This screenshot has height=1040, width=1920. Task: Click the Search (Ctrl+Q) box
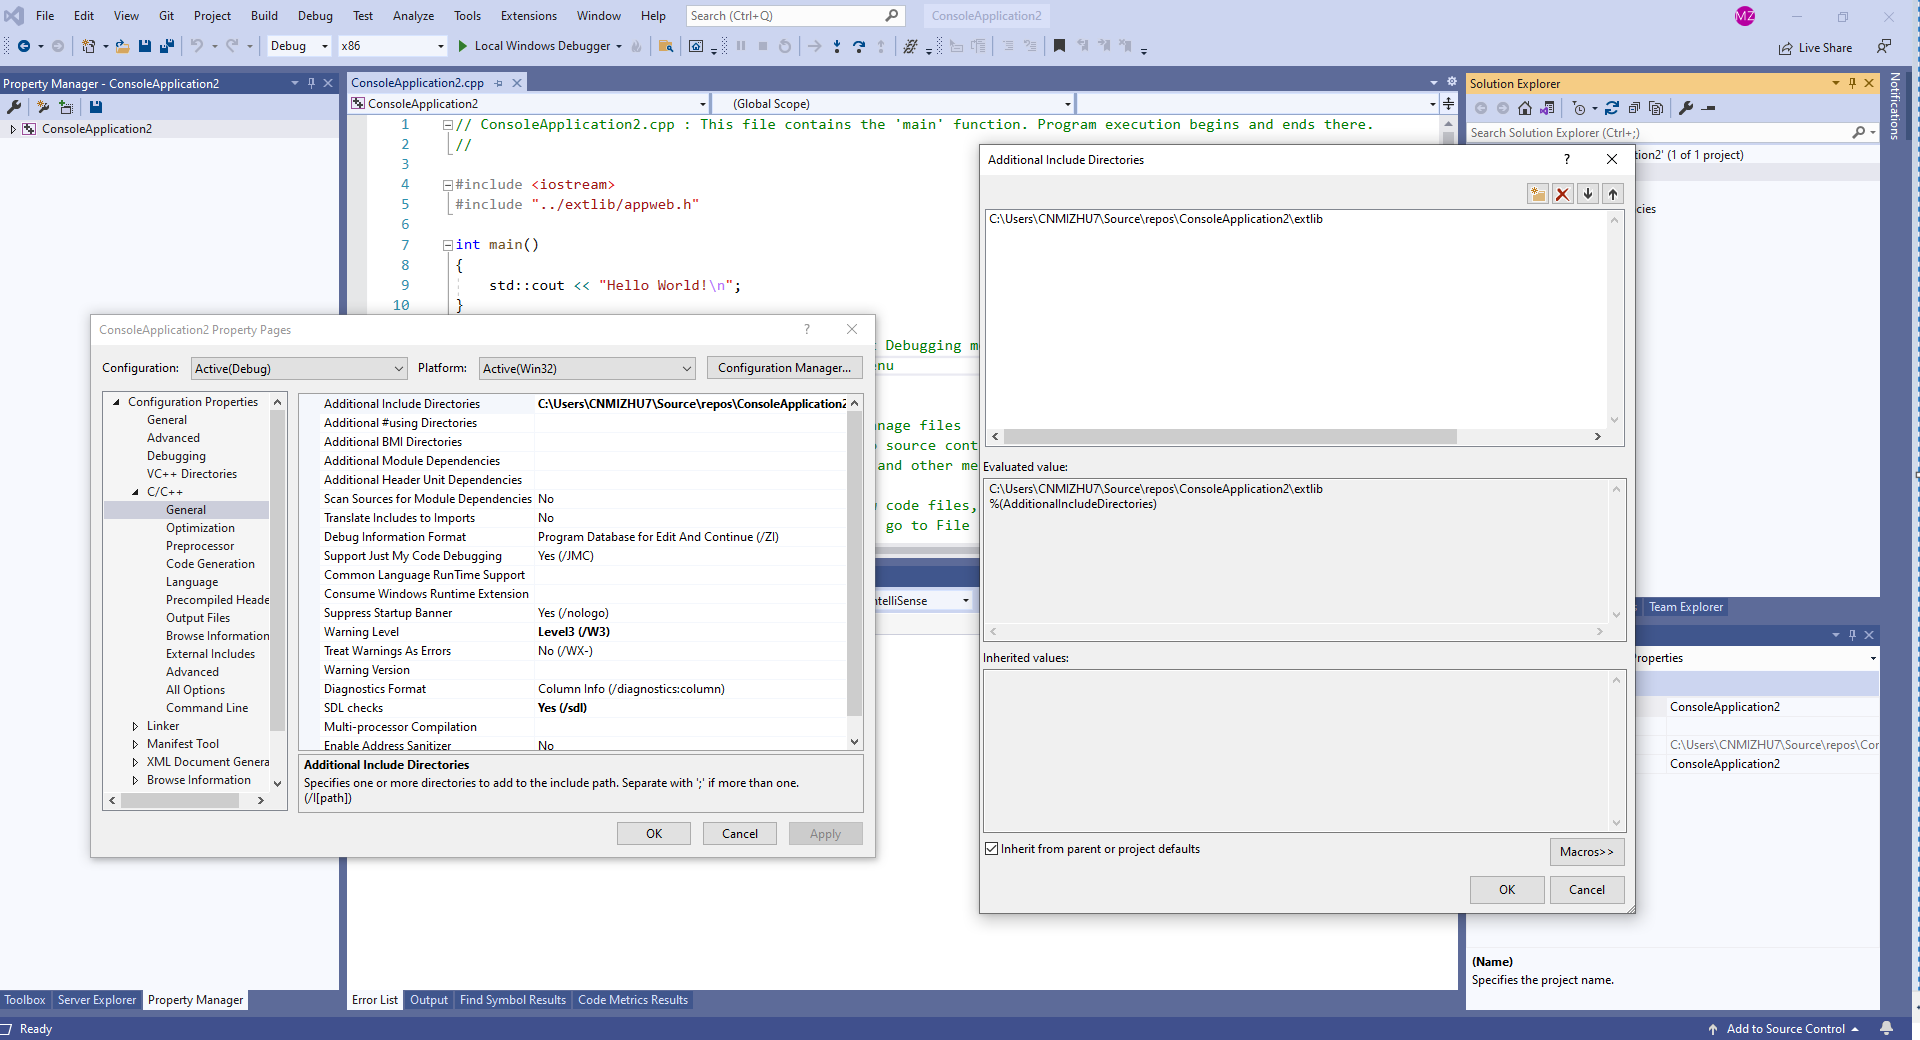(x=795, y=16)
